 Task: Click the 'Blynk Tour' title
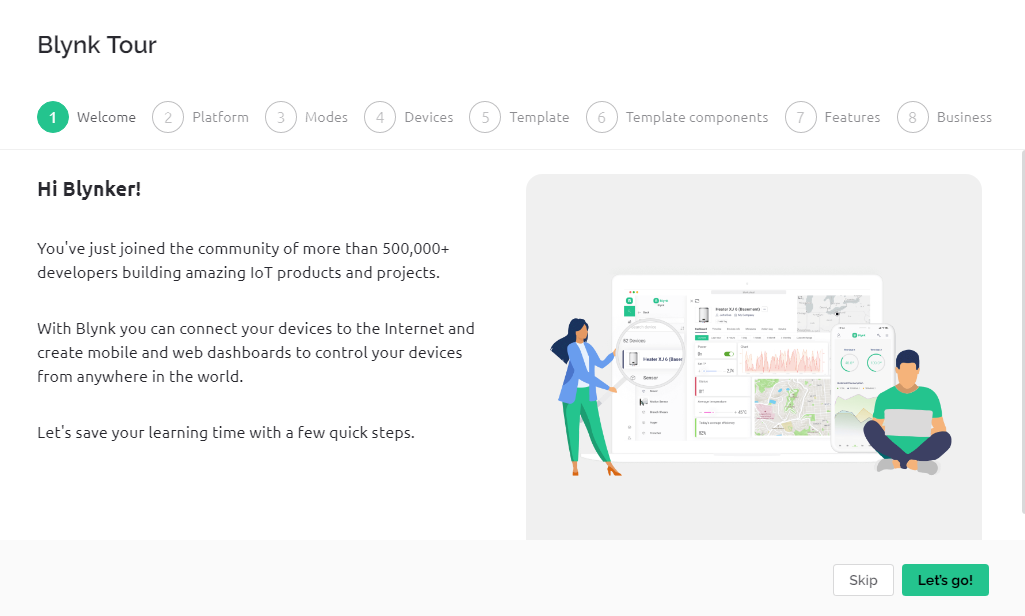click(97, 44)
